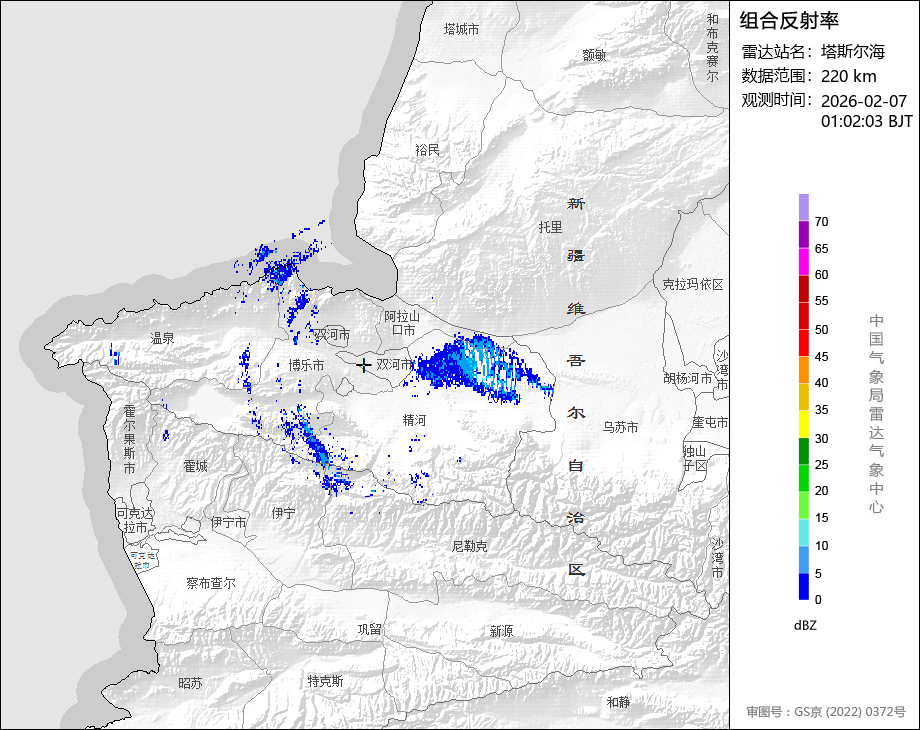Image resolution: width=920 pixels, height=730 pixels.
Task: Click the 尼勒克 map label
Action: [469, 546]
